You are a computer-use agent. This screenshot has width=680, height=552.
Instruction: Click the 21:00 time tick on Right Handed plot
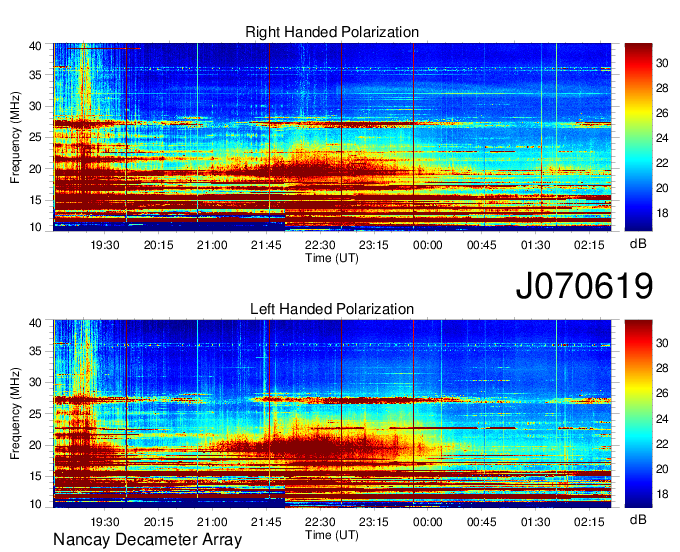click(212, 245)
